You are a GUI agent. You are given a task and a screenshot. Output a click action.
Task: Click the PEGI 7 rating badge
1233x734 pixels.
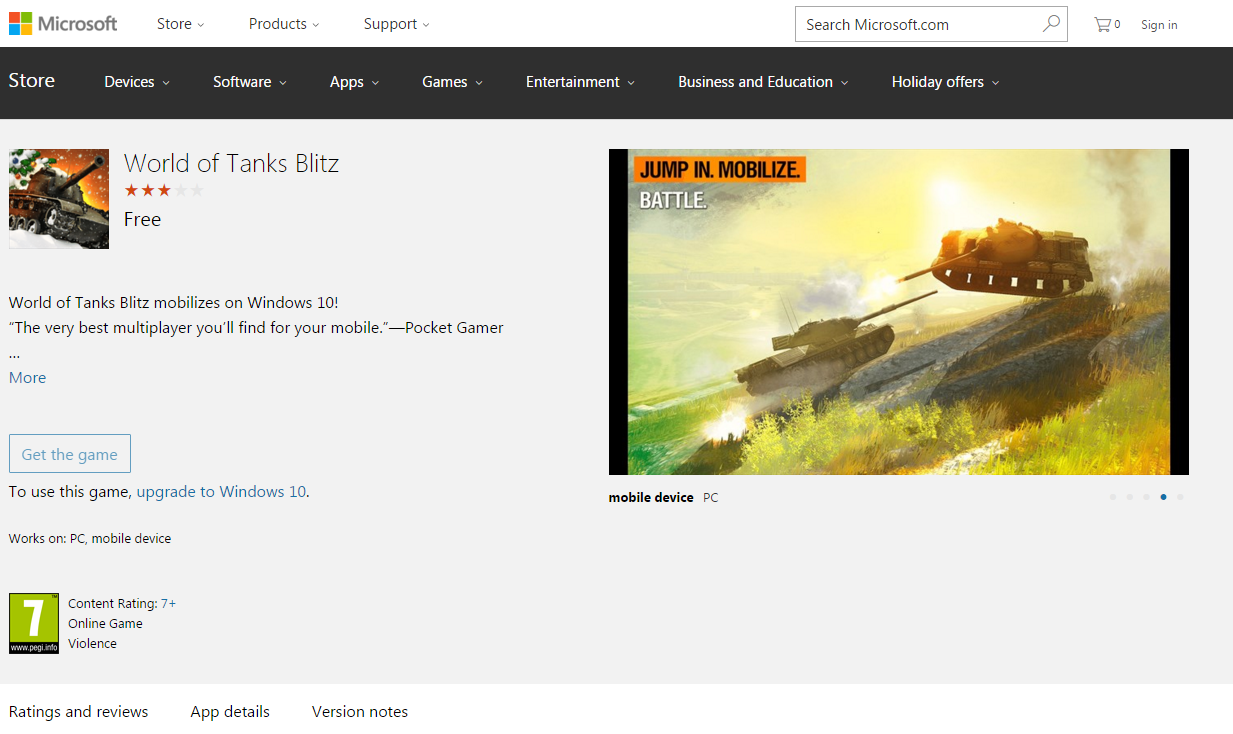(x=34, y=623)
